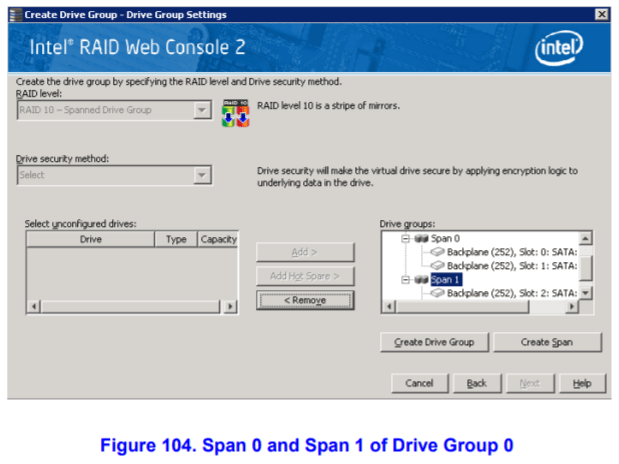
Task: Click unconfigured drives scroll right arrow
Action: pyautogui.click(x=230, y=306)
